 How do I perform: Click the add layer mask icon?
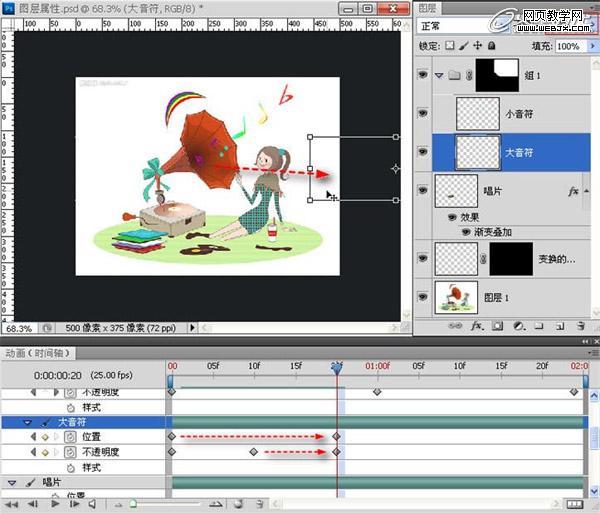(x=498, y=326)
